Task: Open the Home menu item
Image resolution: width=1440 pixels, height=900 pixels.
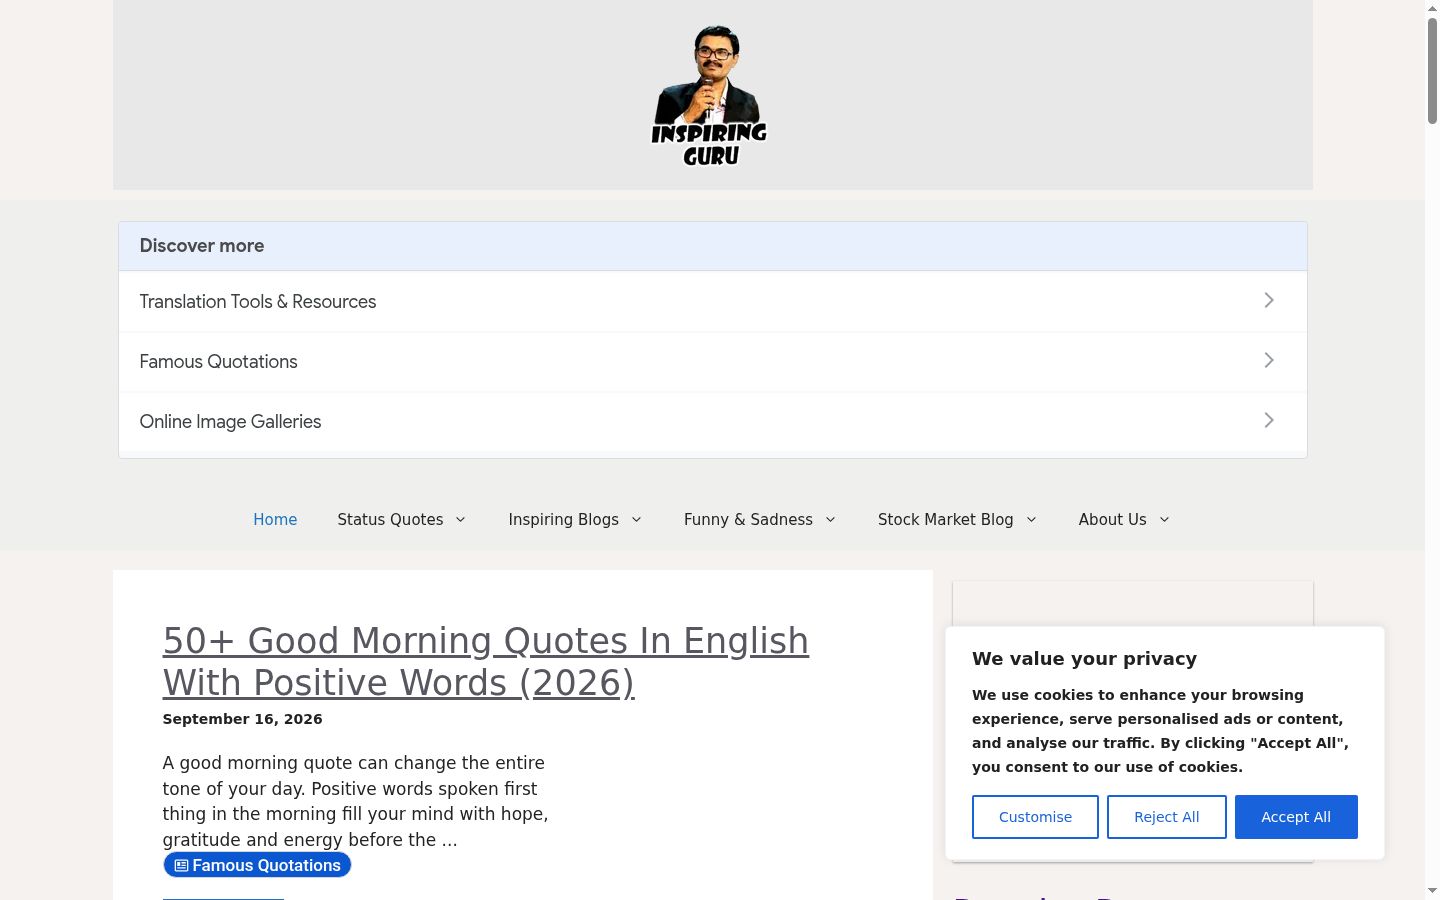Action: tap(275, 520)
